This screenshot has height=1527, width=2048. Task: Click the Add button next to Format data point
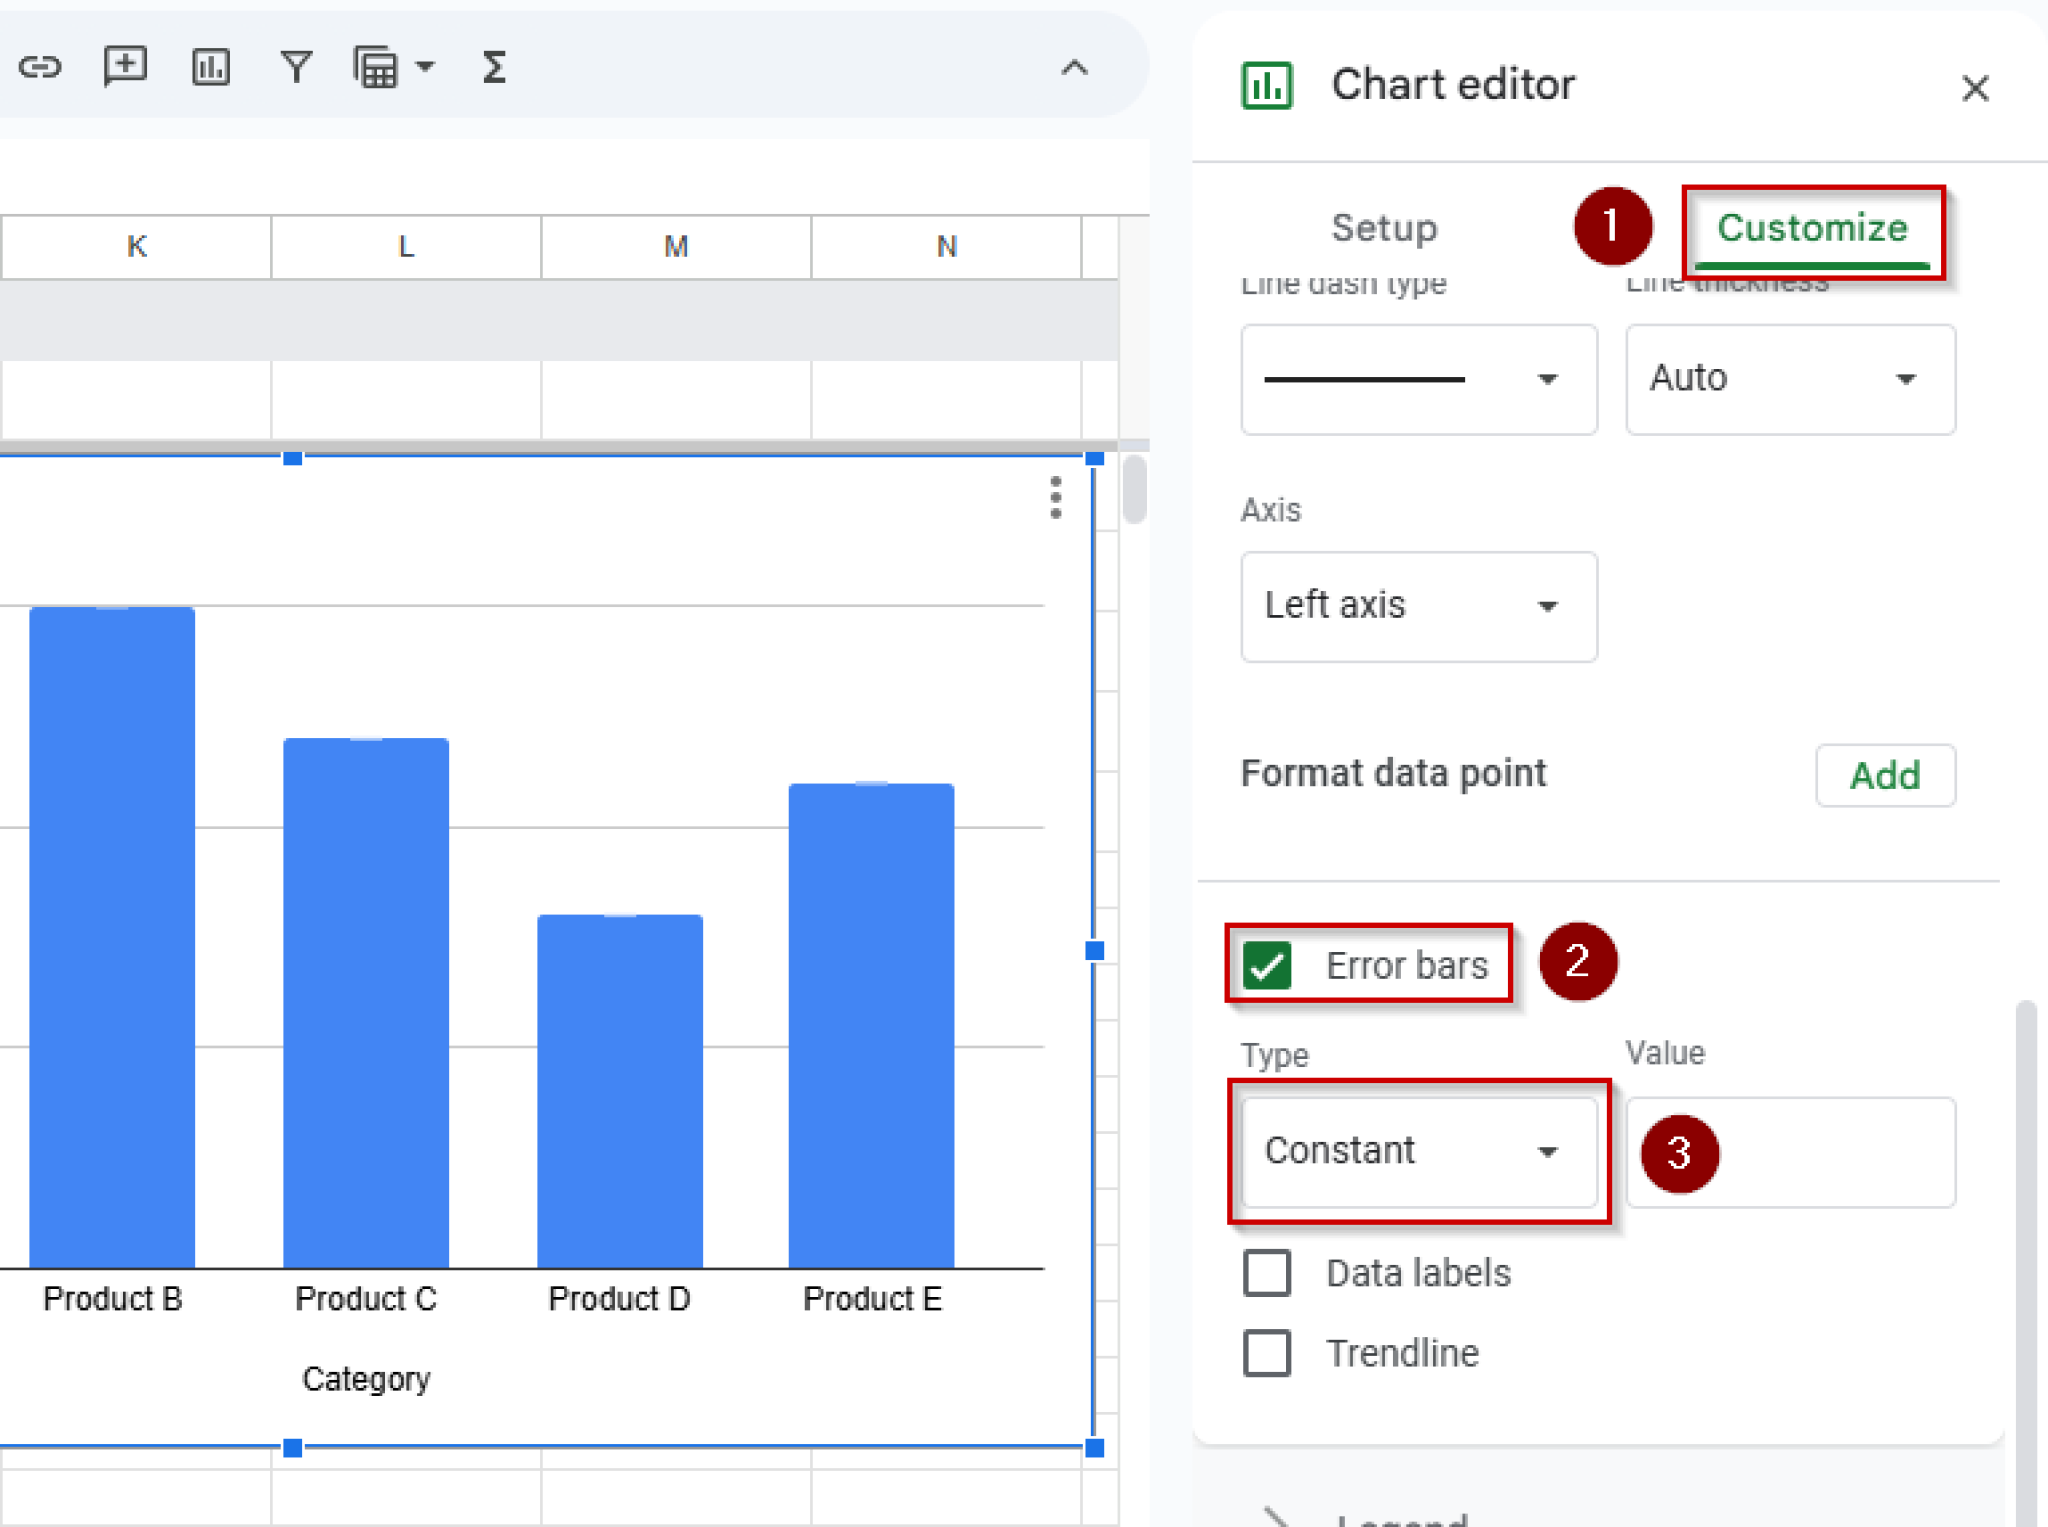[x=1884, y=775]
